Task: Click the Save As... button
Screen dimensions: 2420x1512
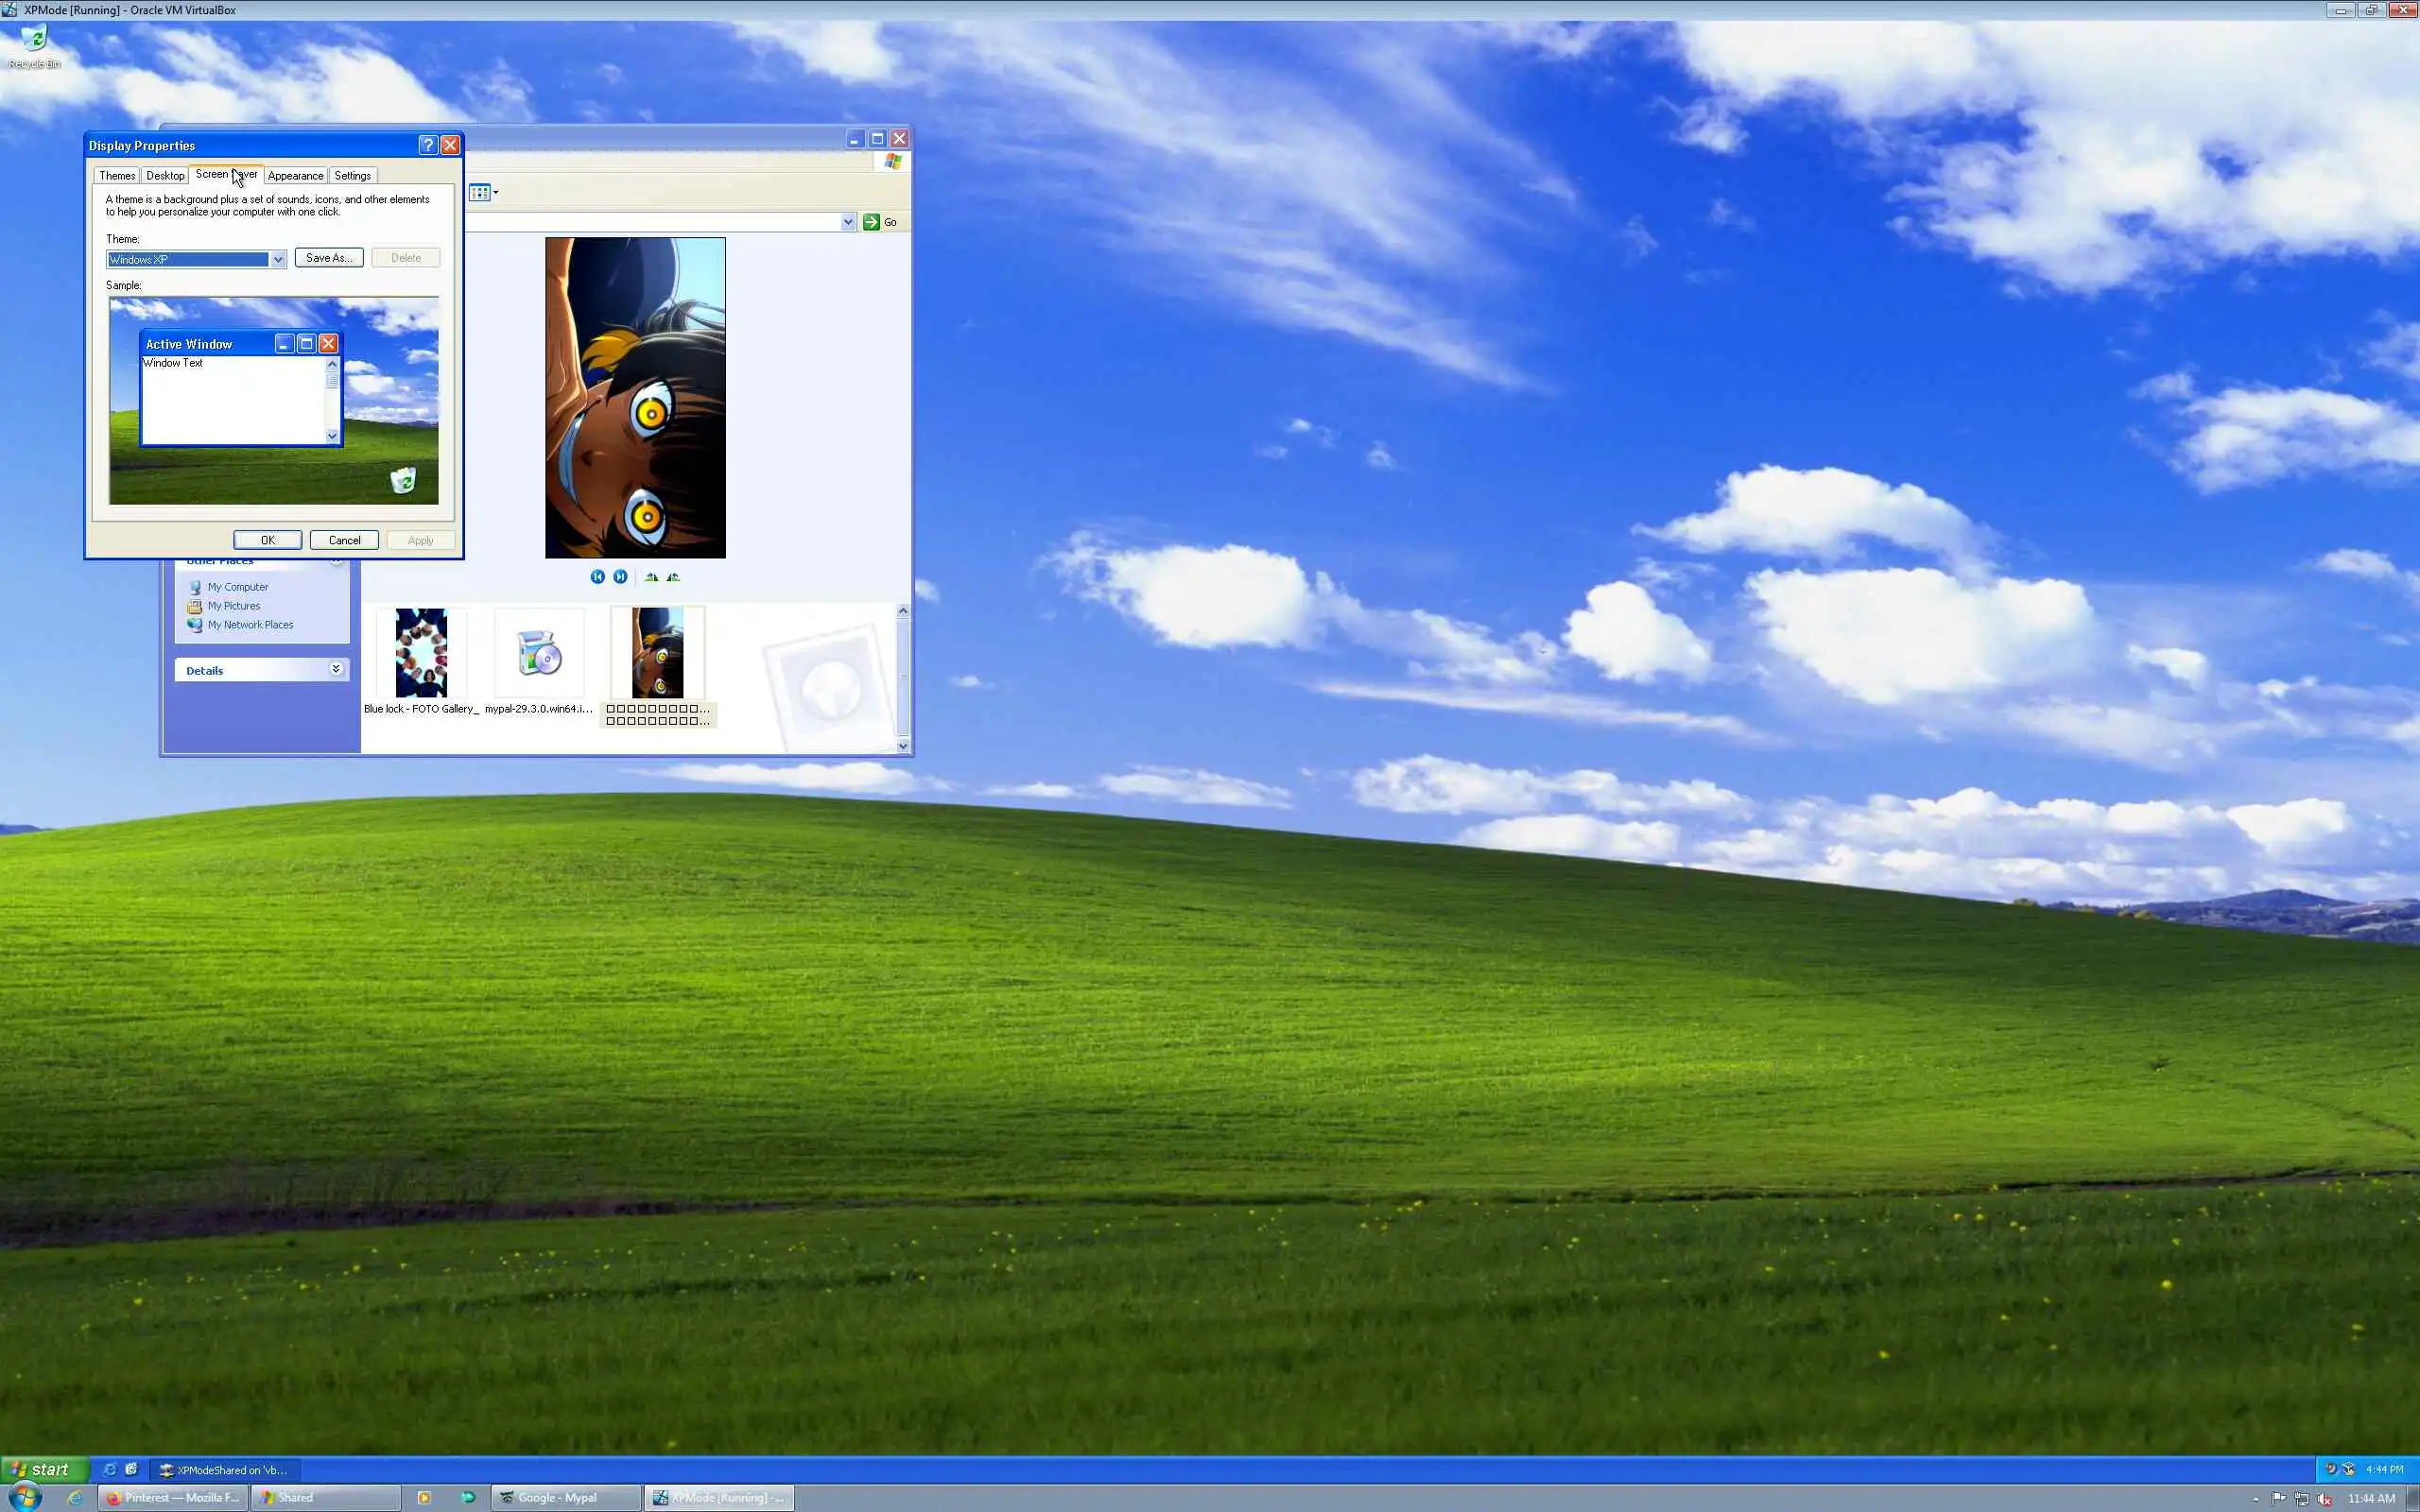Action: coord(328,258)
